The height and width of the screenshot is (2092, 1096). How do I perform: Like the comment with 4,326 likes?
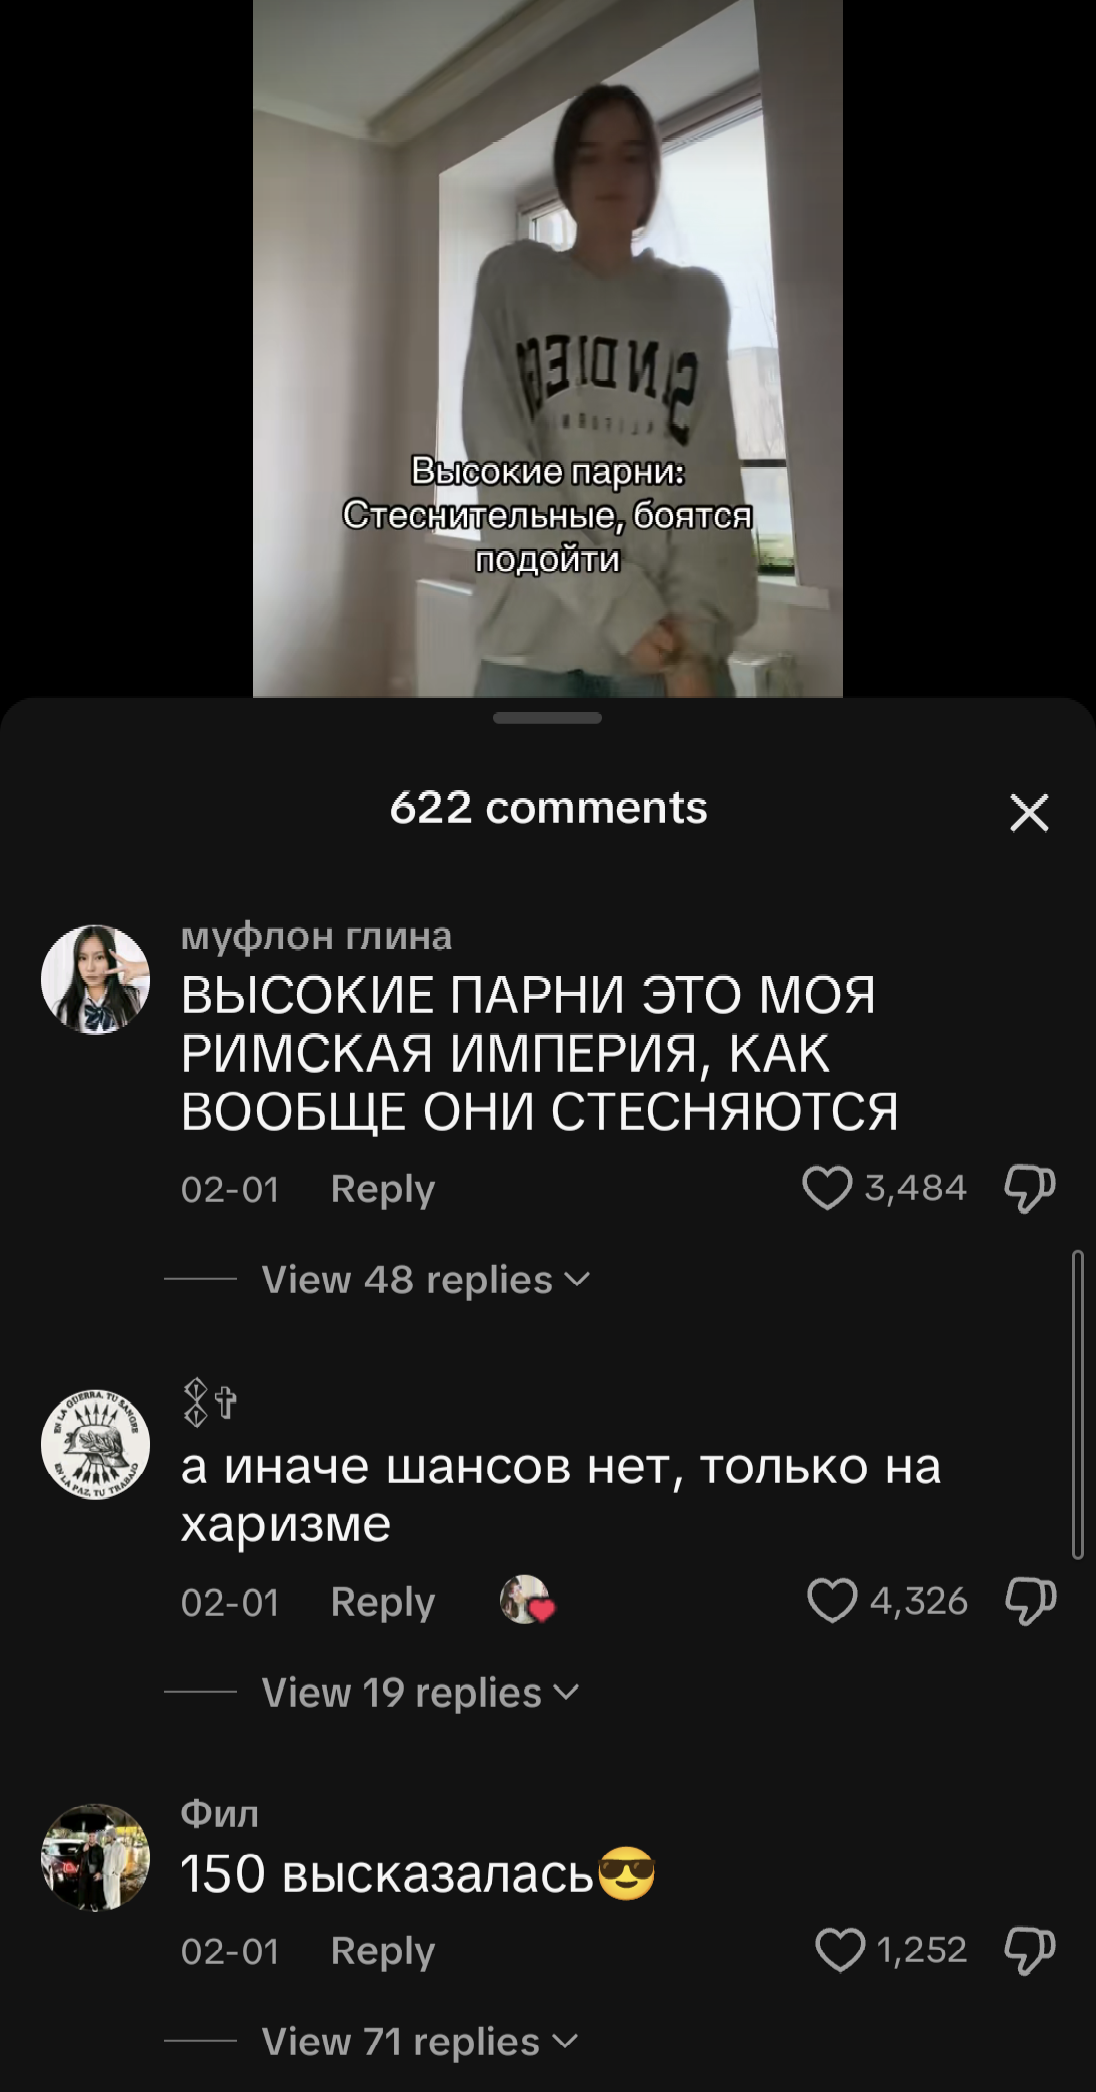pyautogui.click(x=832, y=1601)
